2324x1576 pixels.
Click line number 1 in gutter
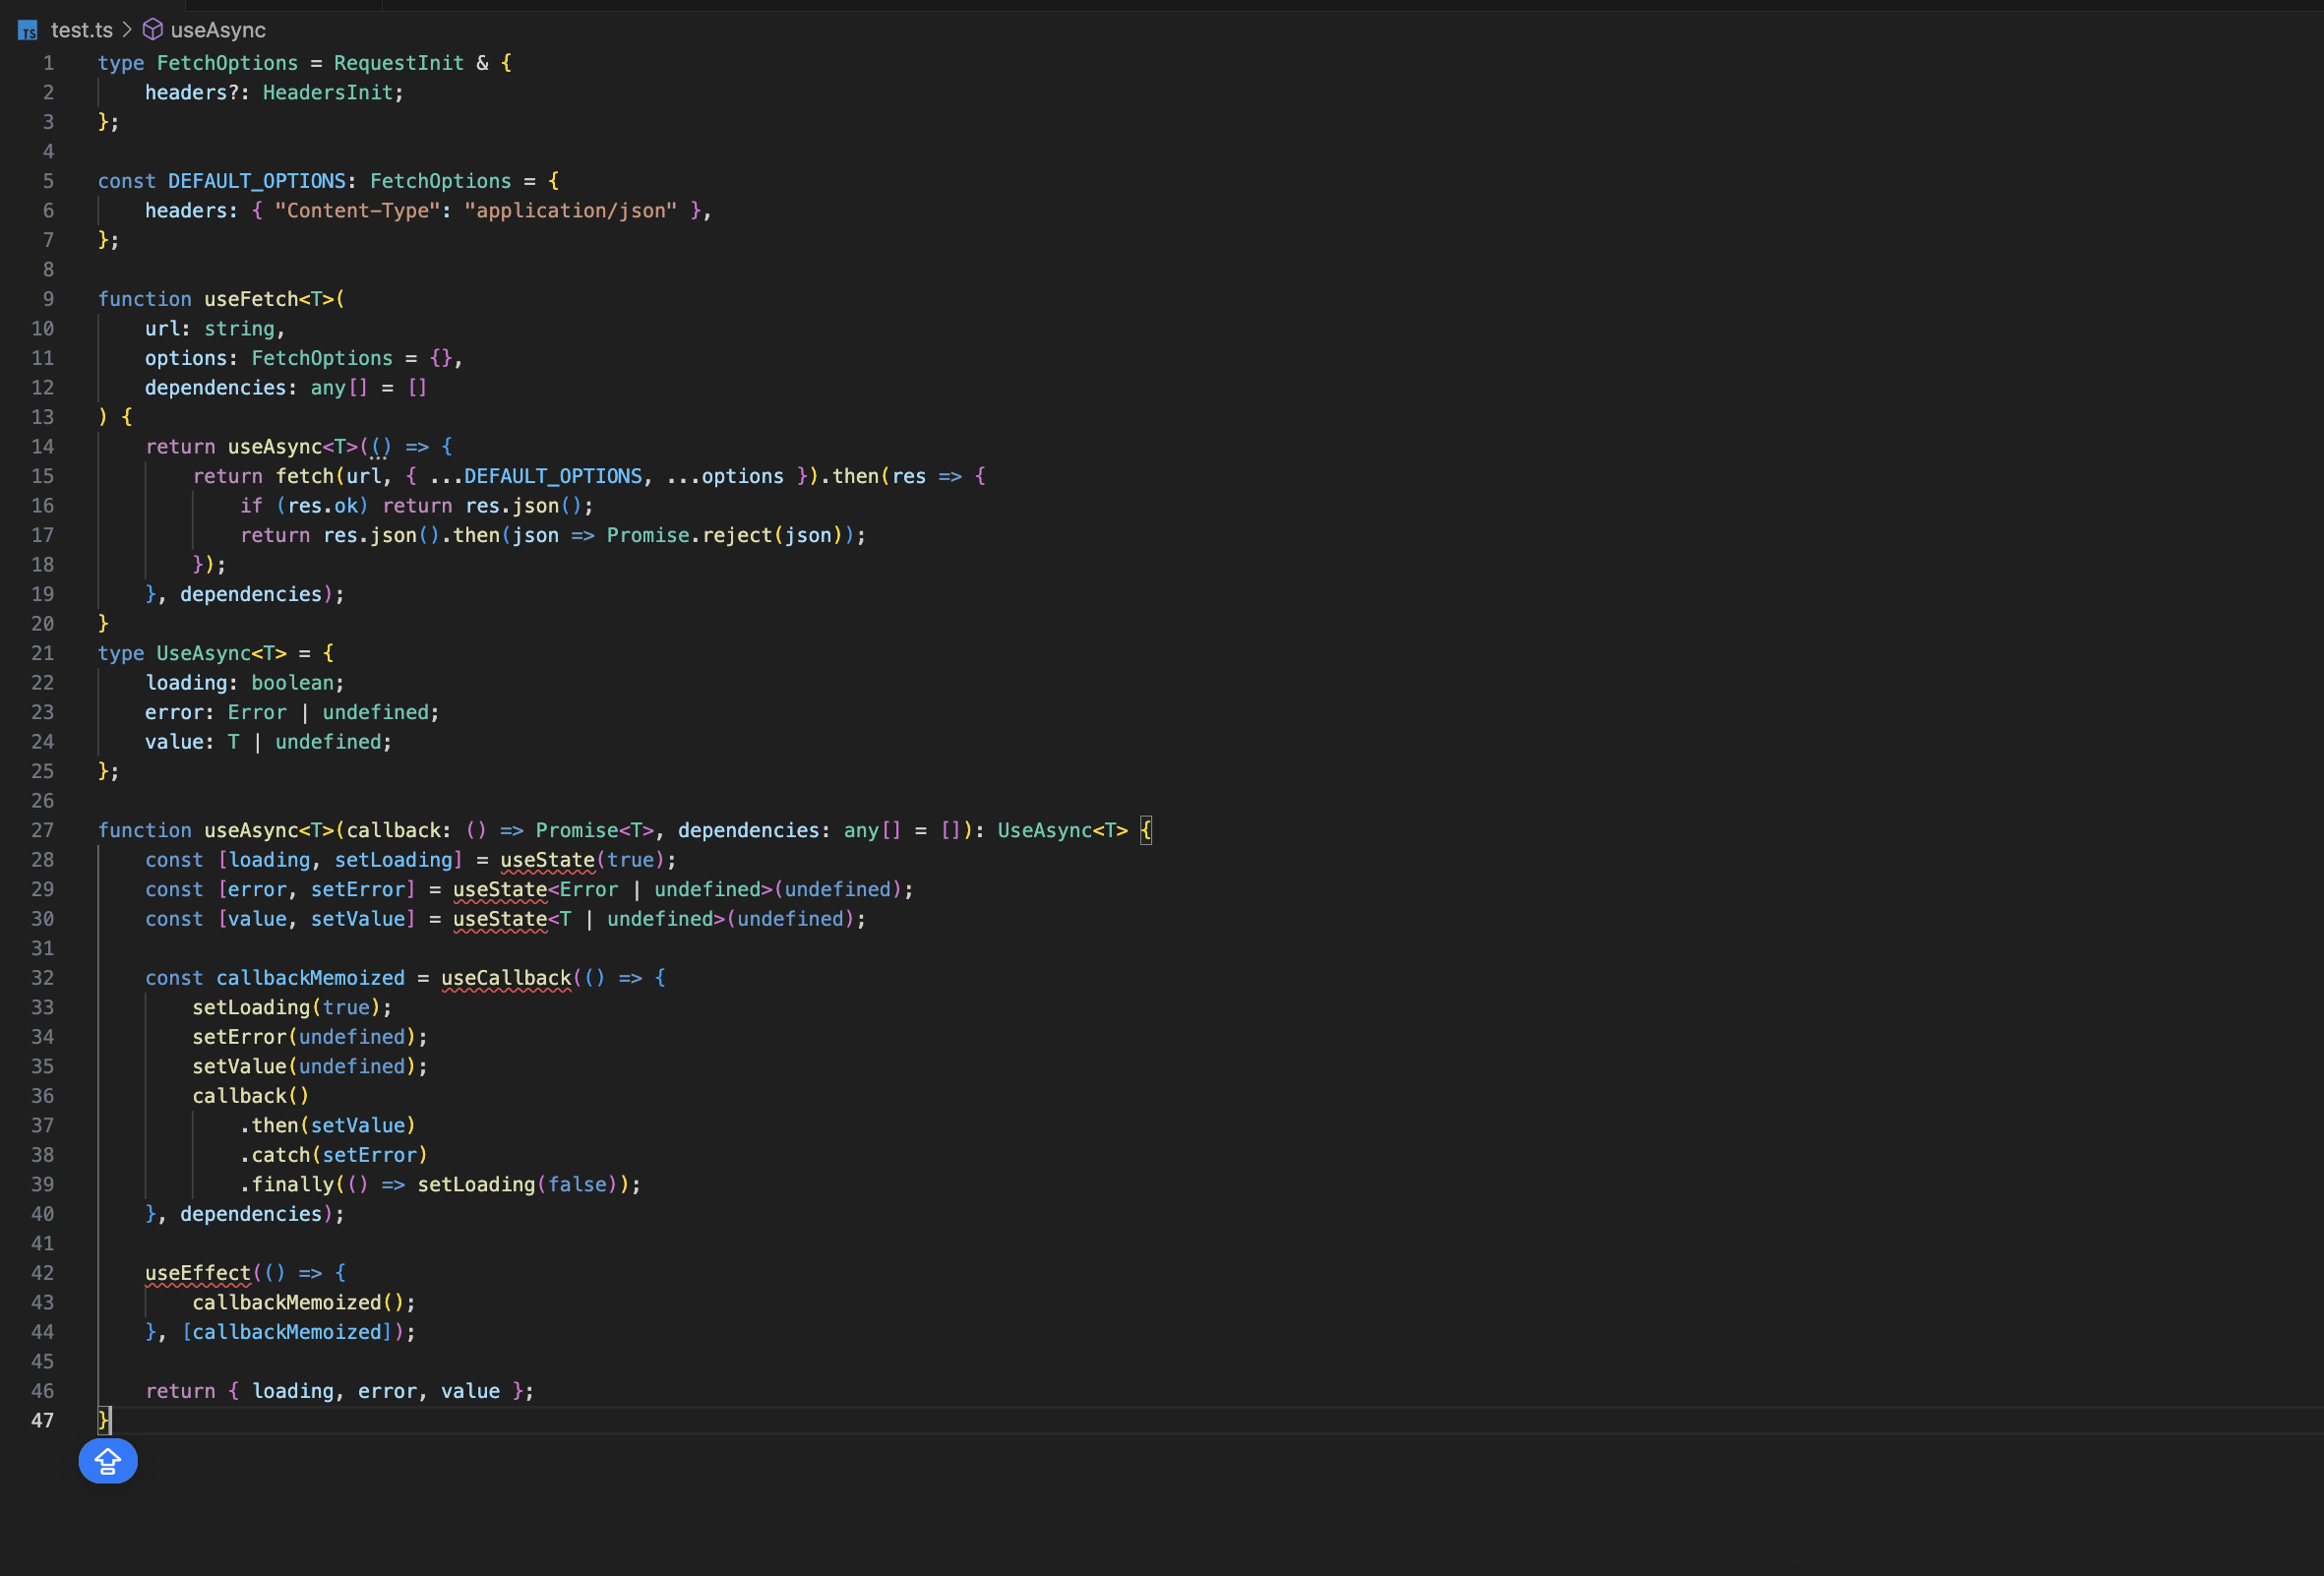[x=48, y=63]
